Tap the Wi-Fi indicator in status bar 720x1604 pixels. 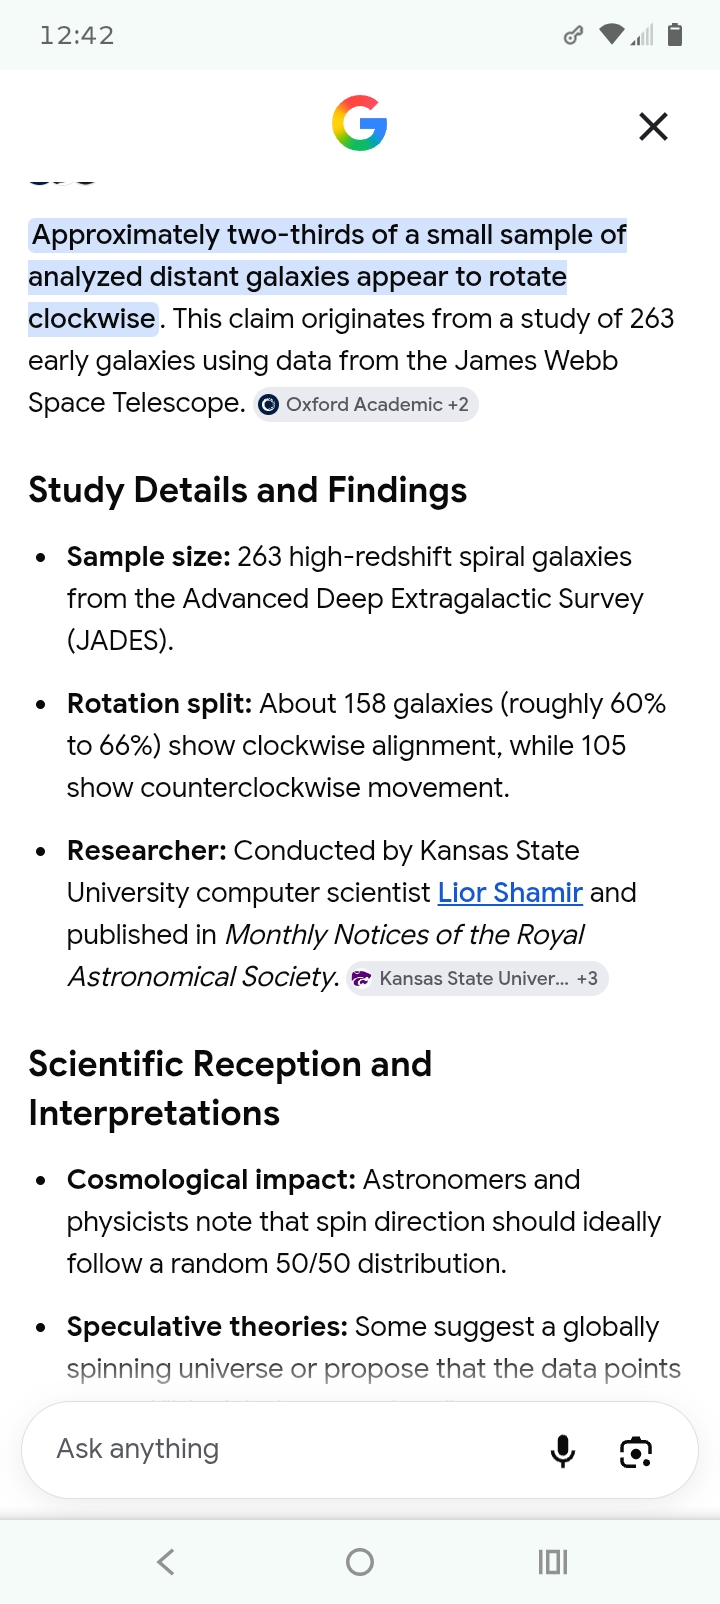click(611, 35)
